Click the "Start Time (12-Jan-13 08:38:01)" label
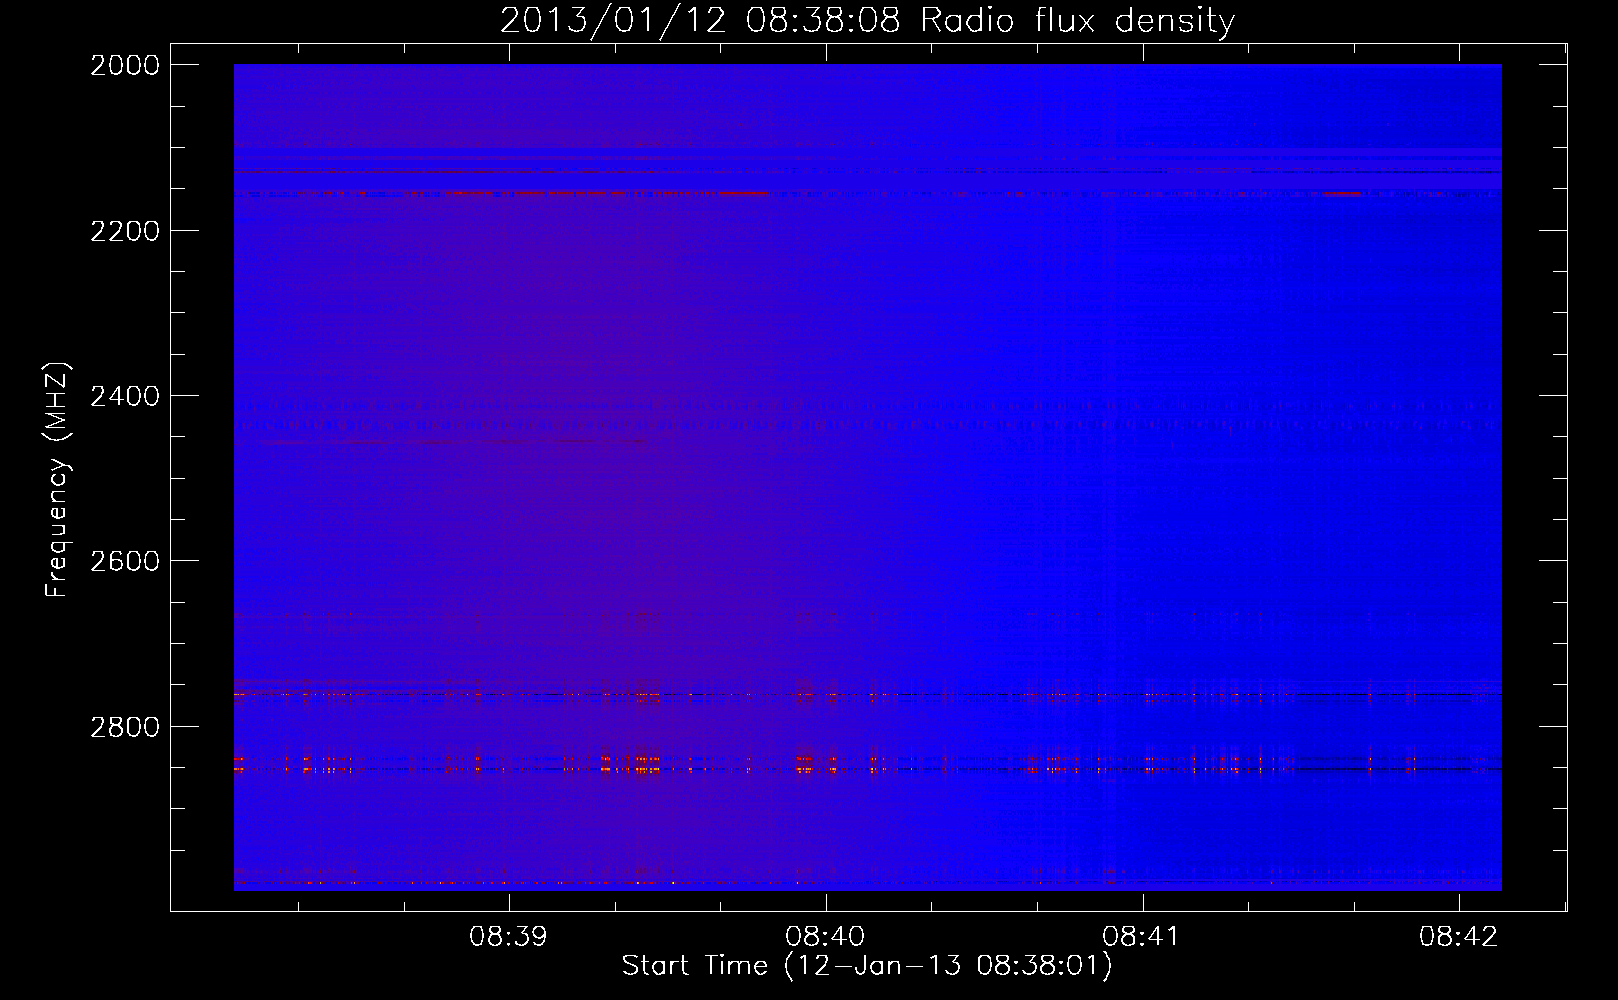Image resolution: width=1618 pixels, height=1000 pixels. [x=867, y=966]
